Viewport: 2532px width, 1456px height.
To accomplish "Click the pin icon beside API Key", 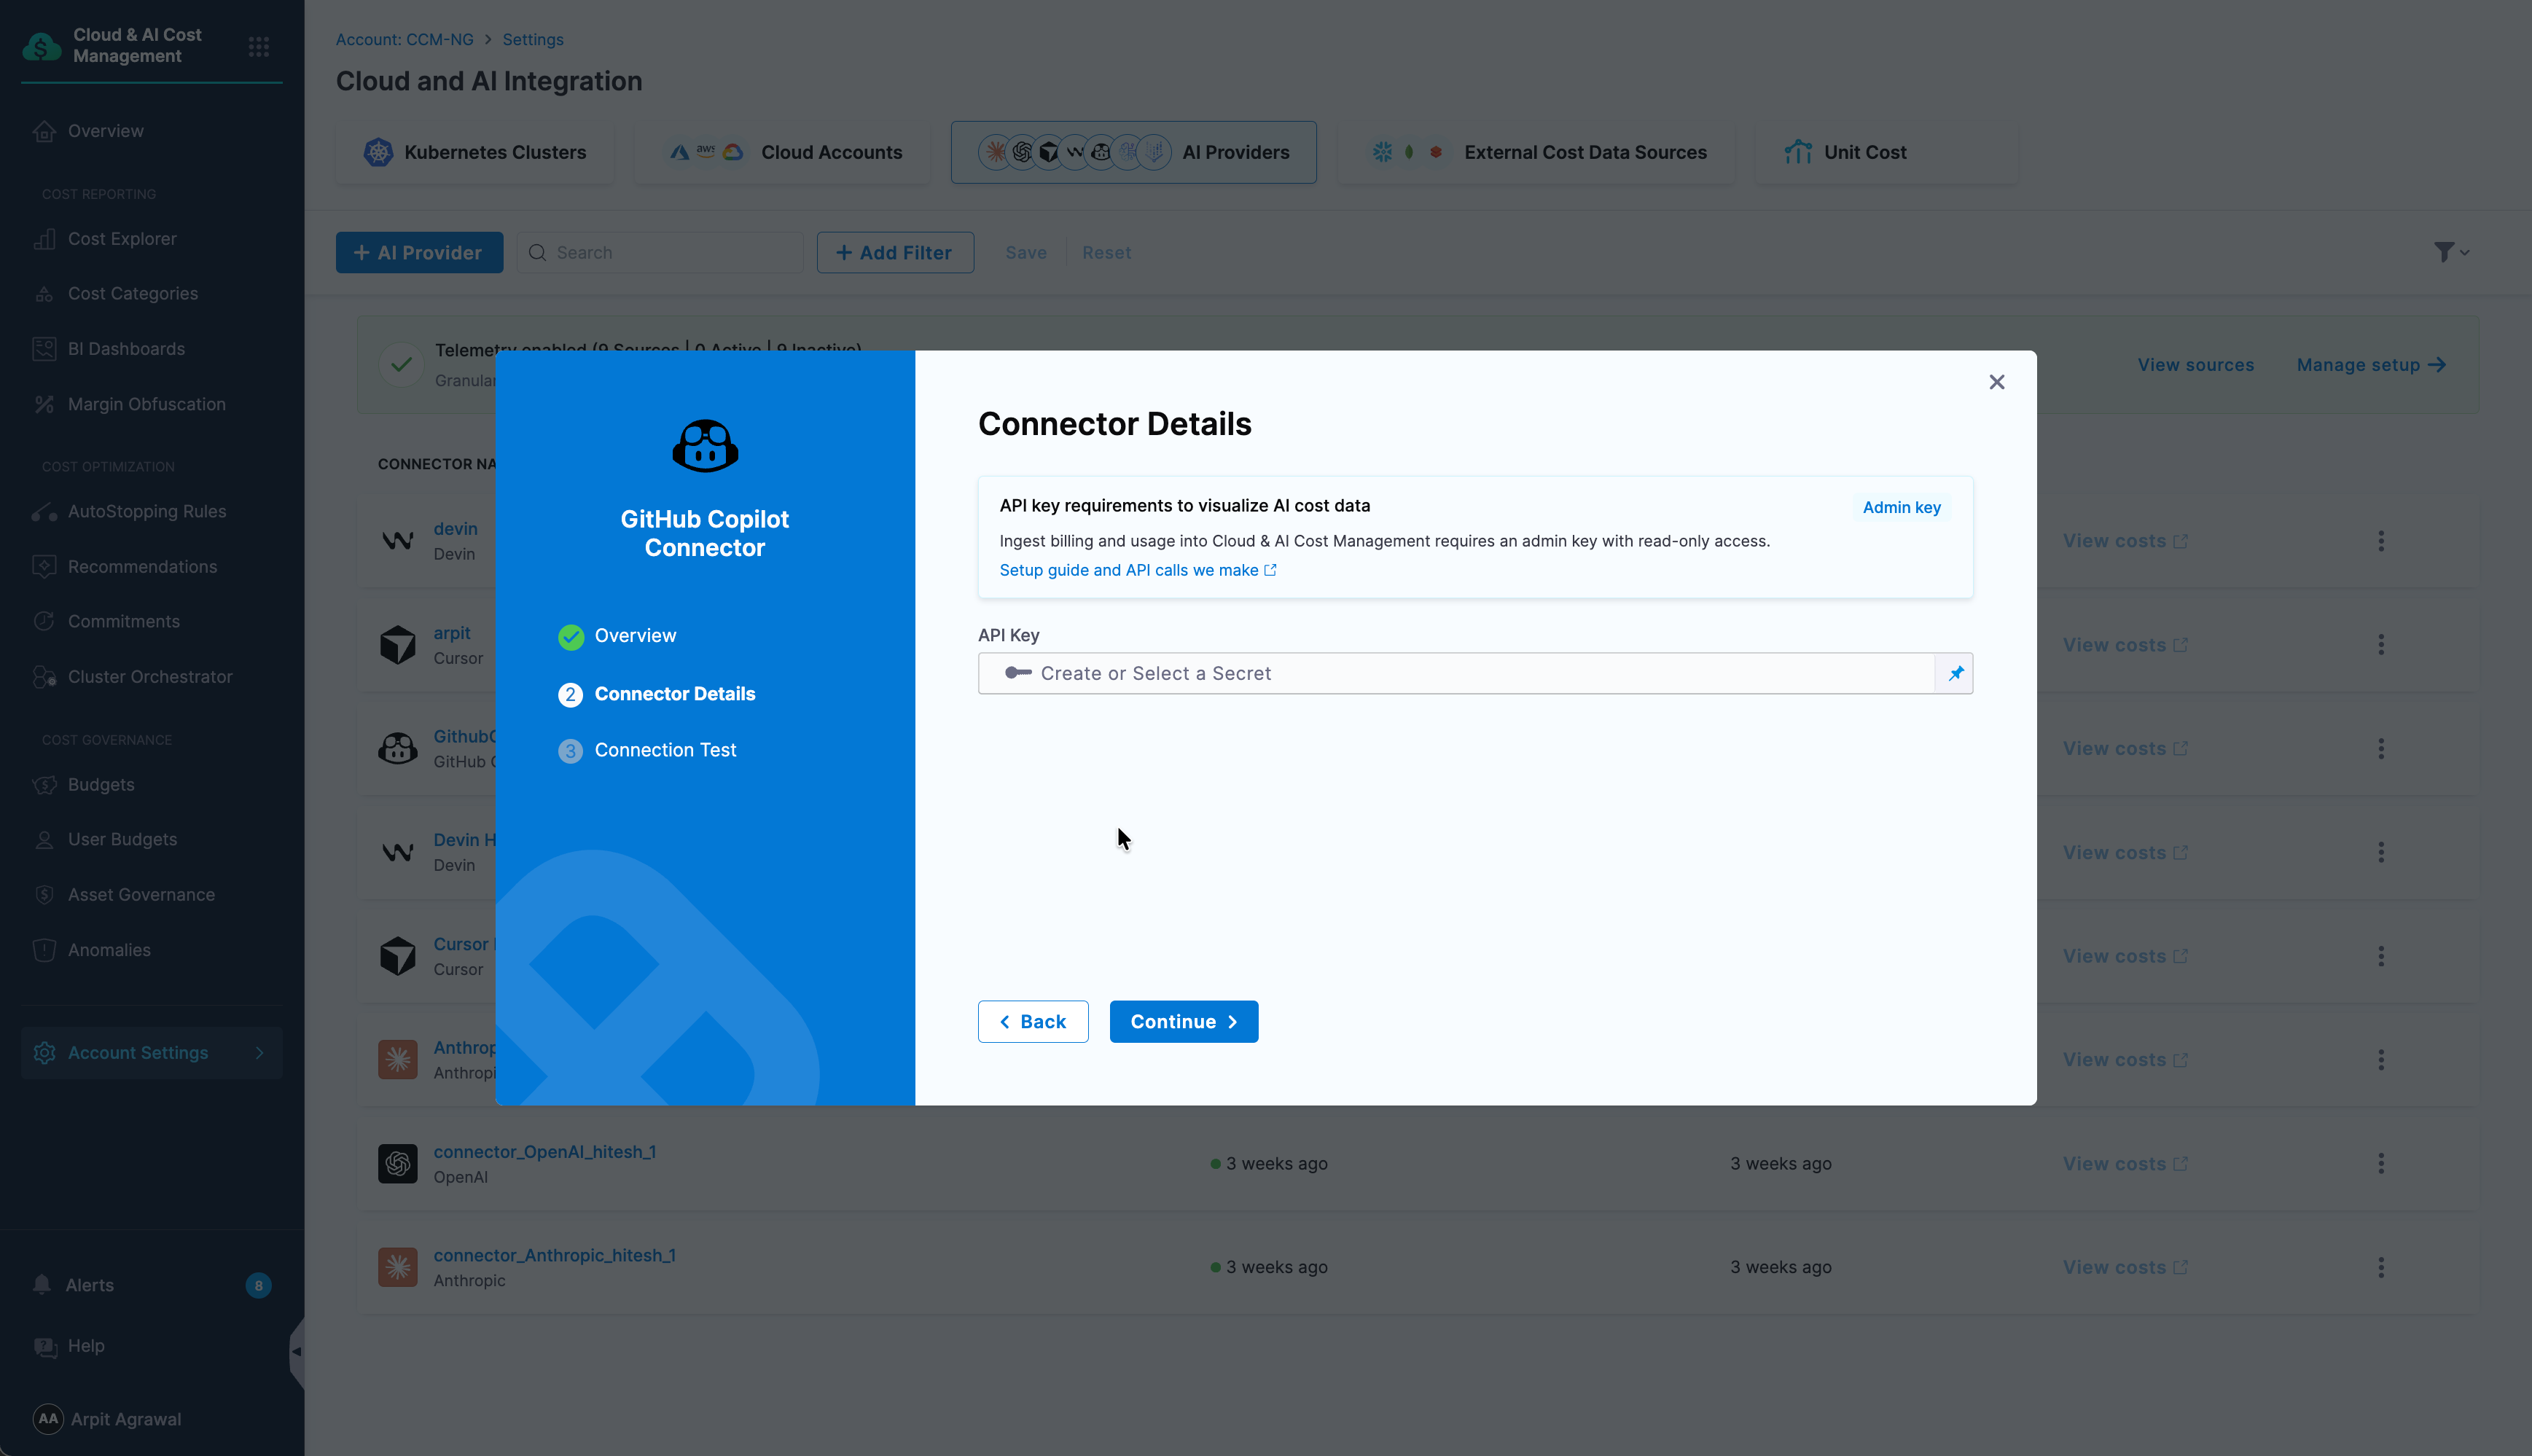I will coord(1955,673).
